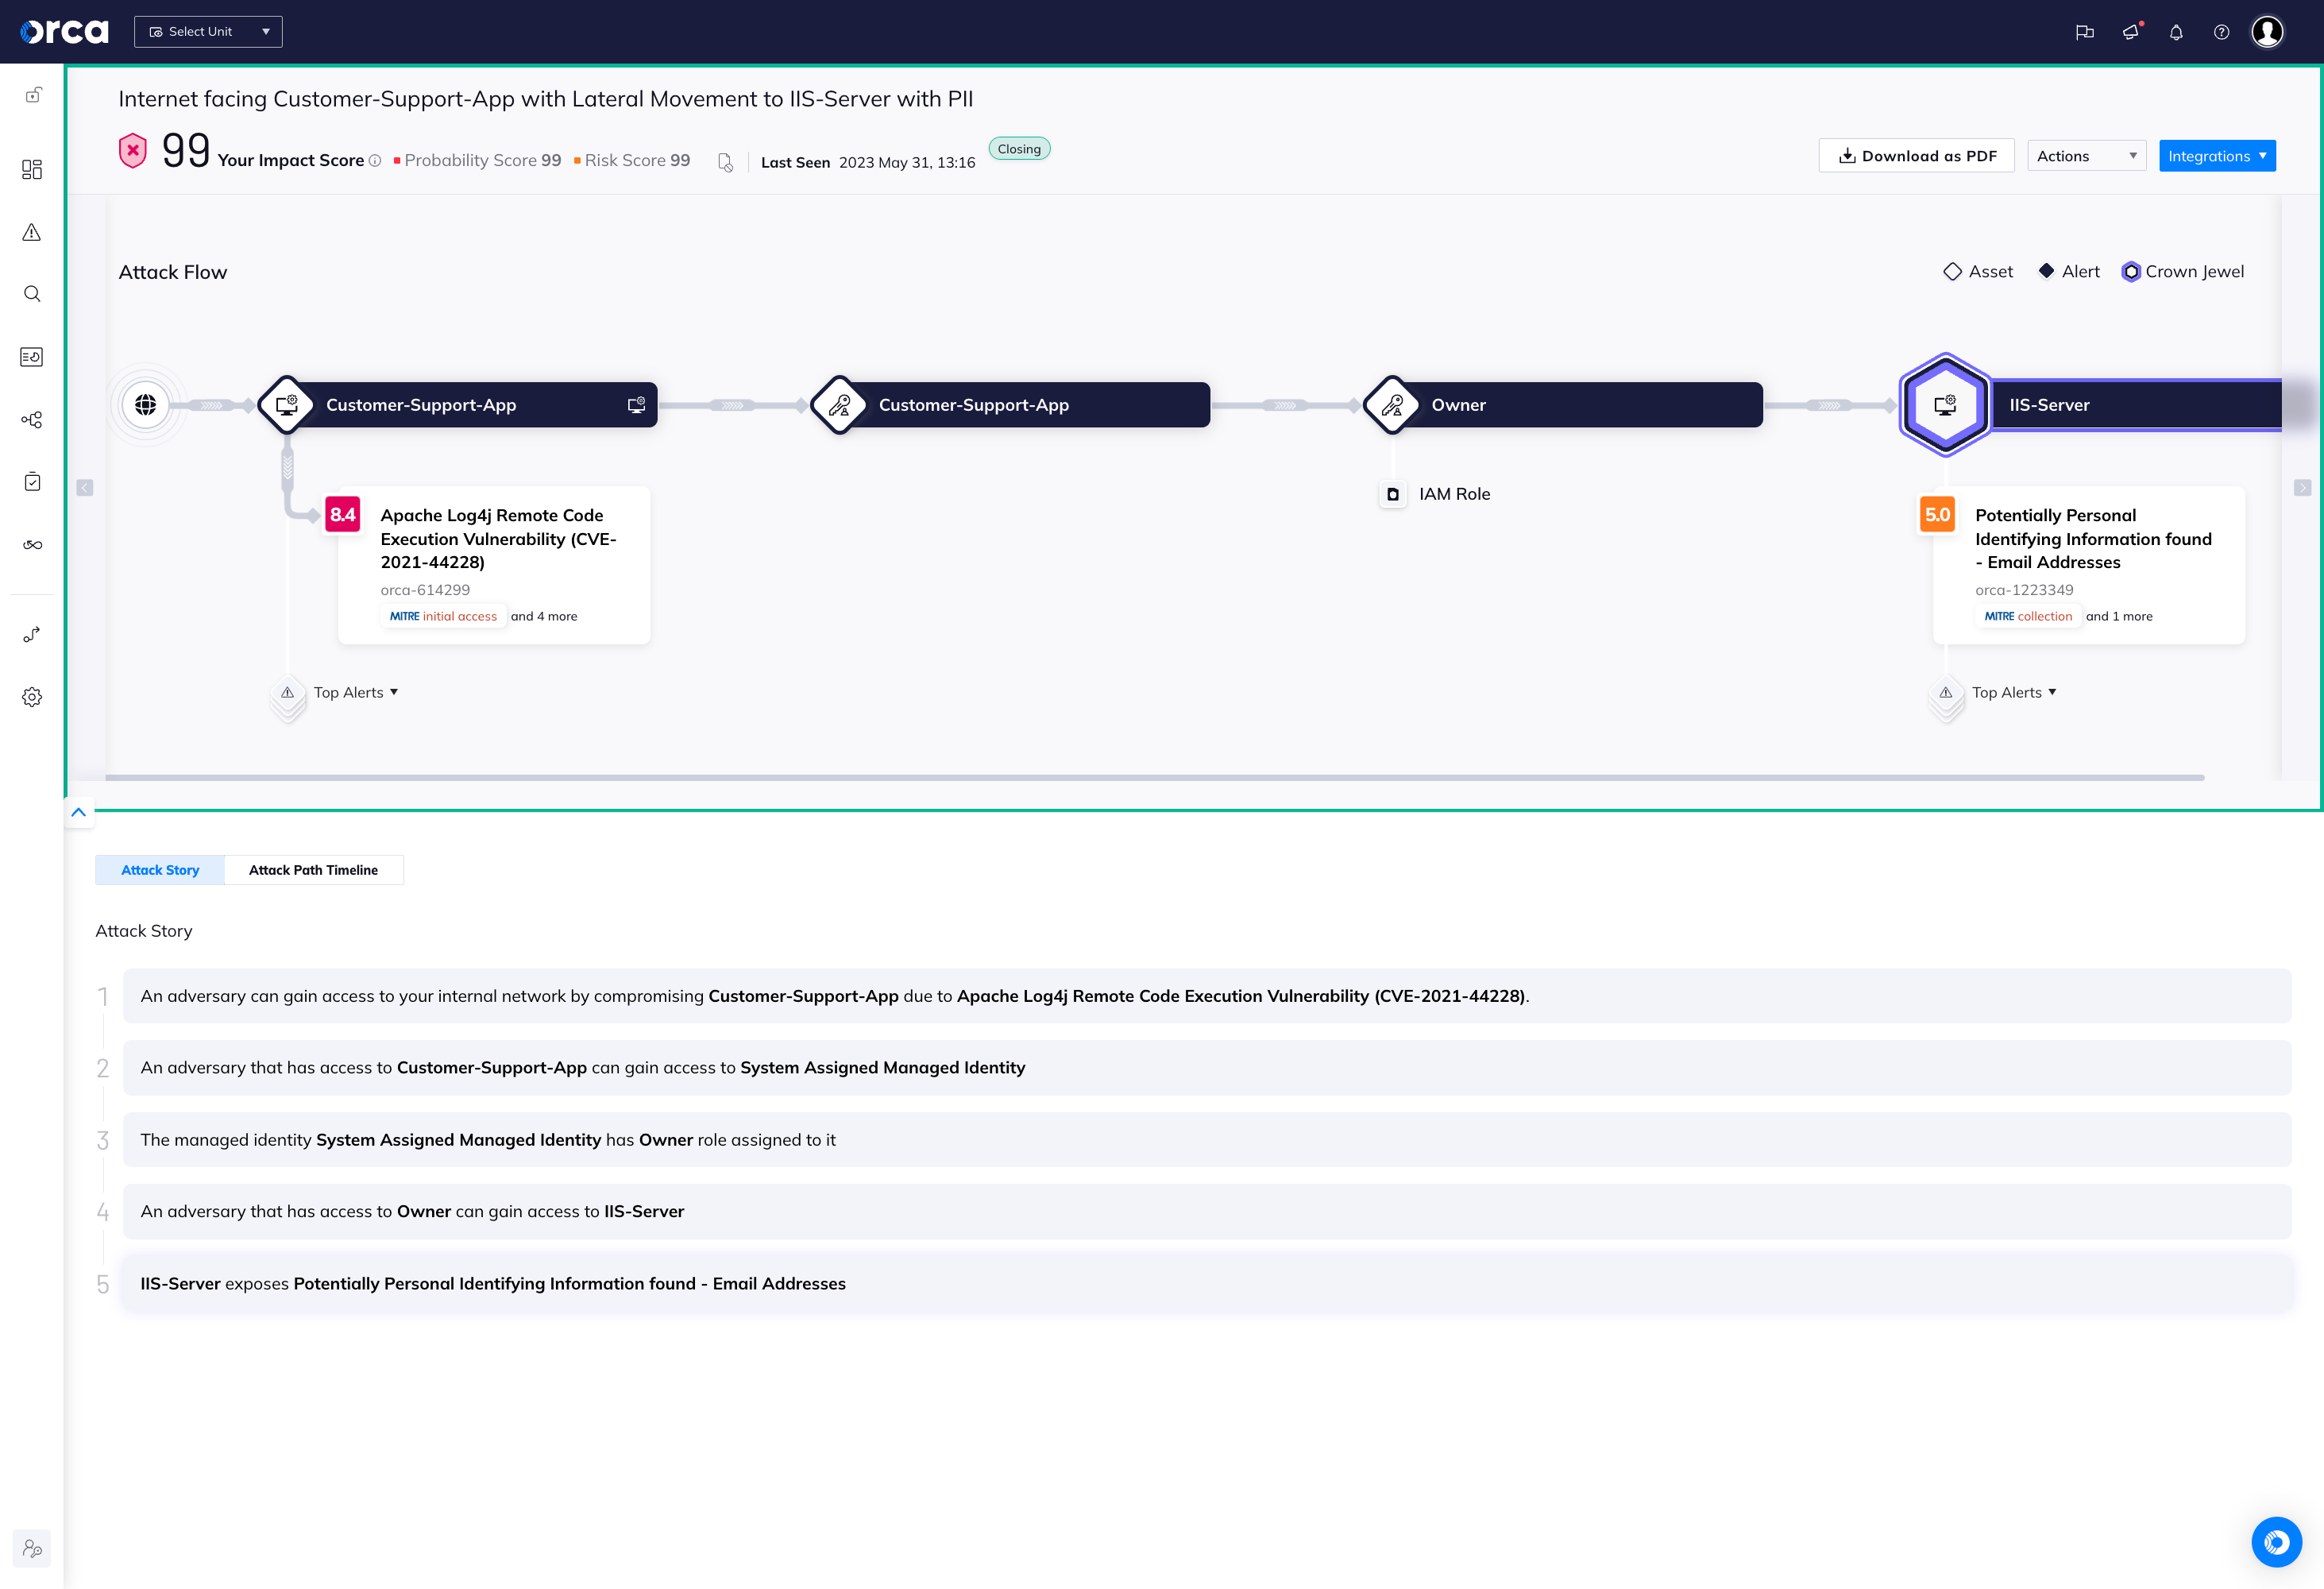Collapse the Attack Flow panel with chevron
Viewport: 2324px width, 1589px height.
79,812
